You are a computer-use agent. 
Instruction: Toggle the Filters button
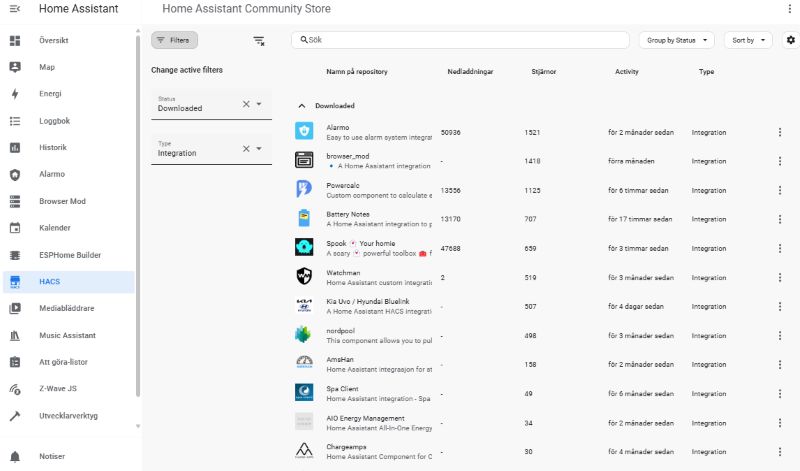[174, 40]
